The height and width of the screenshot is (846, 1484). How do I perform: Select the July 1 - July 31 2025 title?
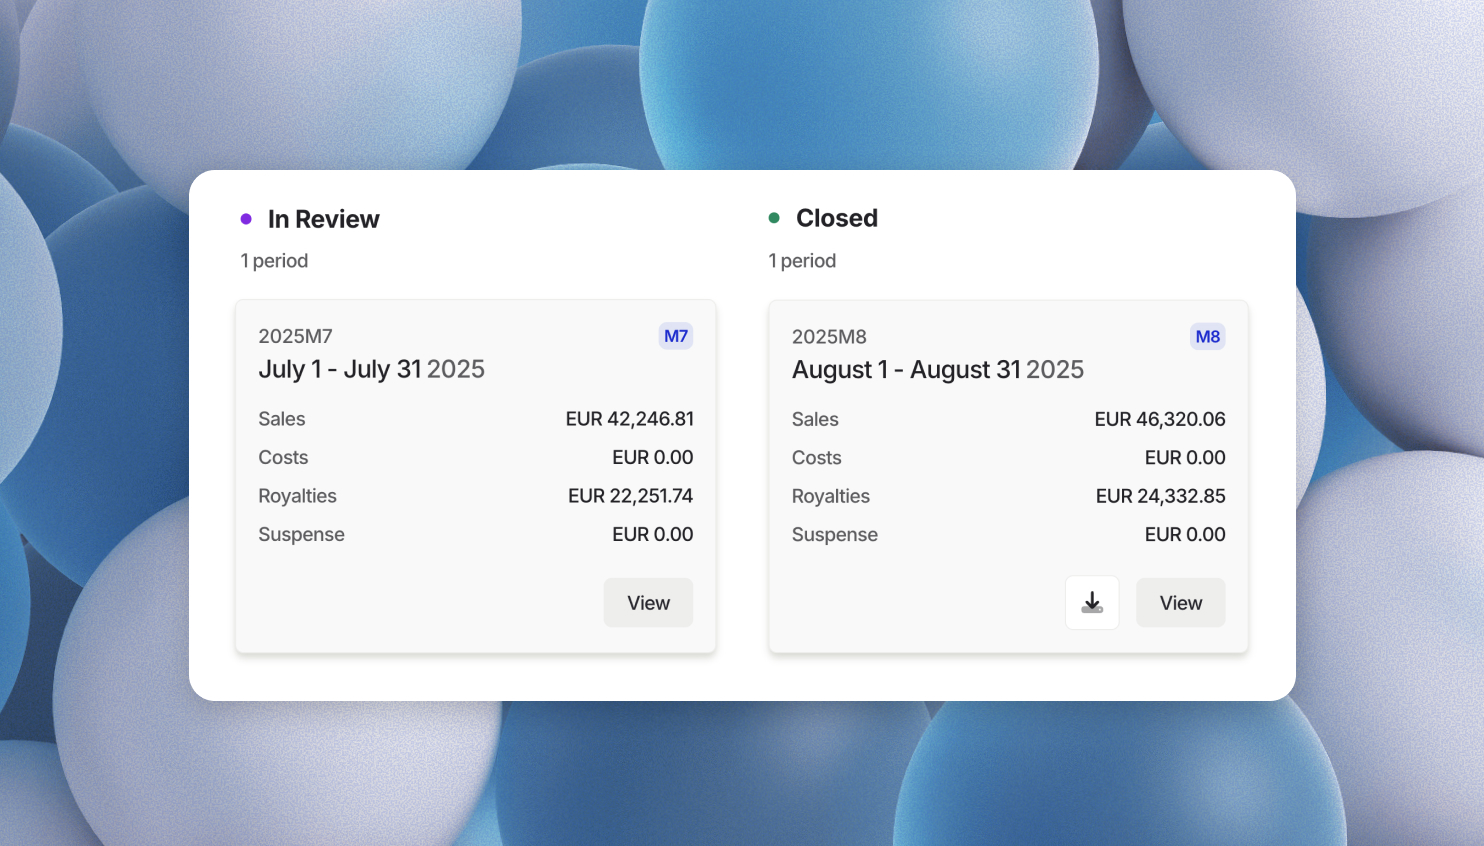tap(371, 369)
